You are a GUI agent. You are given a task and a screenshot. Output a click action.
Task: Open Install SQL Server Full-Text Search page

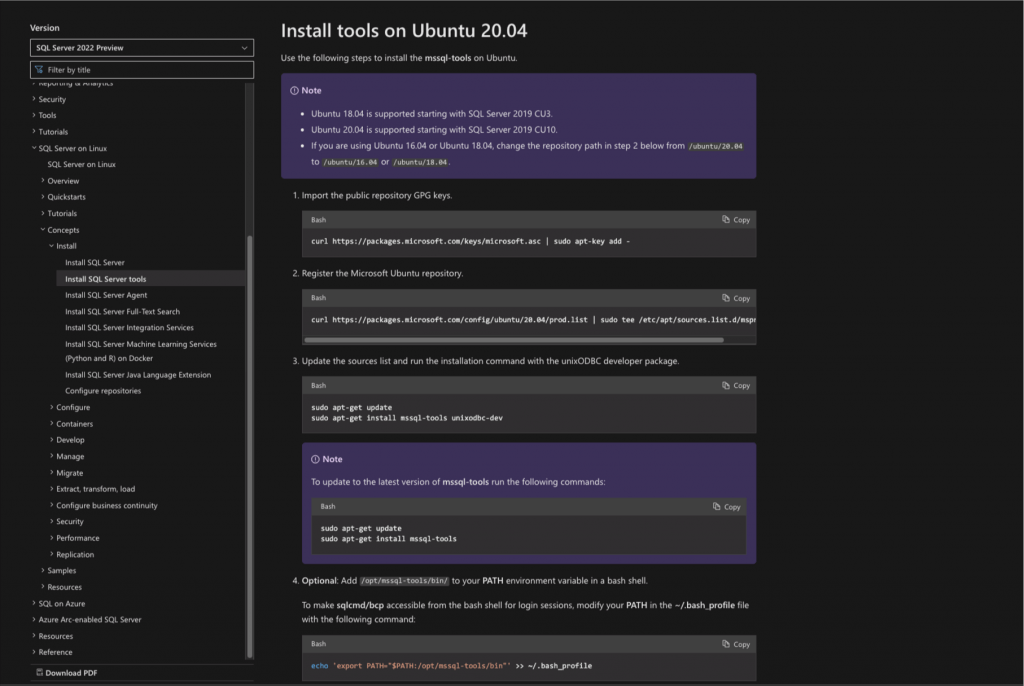[x=123, y=312]
